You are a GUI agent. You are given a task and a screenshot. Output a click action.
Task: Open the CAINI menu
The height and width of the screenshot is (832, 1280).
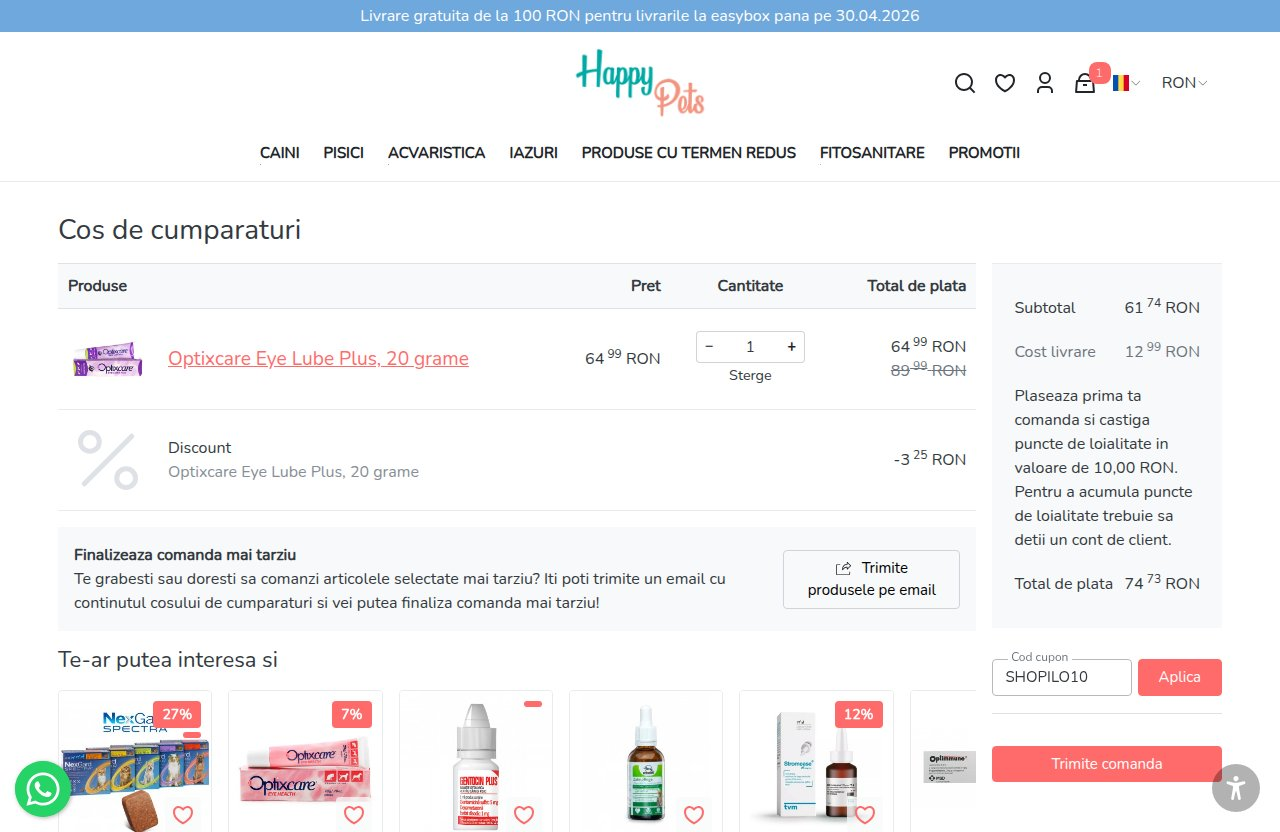click(280, 153)
